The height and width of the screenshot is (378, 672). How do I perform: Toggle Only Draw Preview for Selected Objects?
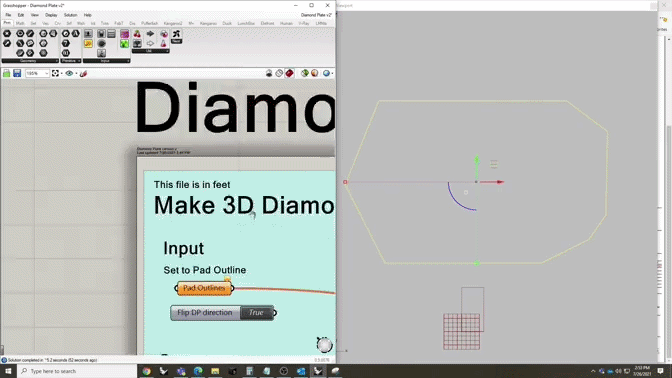pos(304,73)
